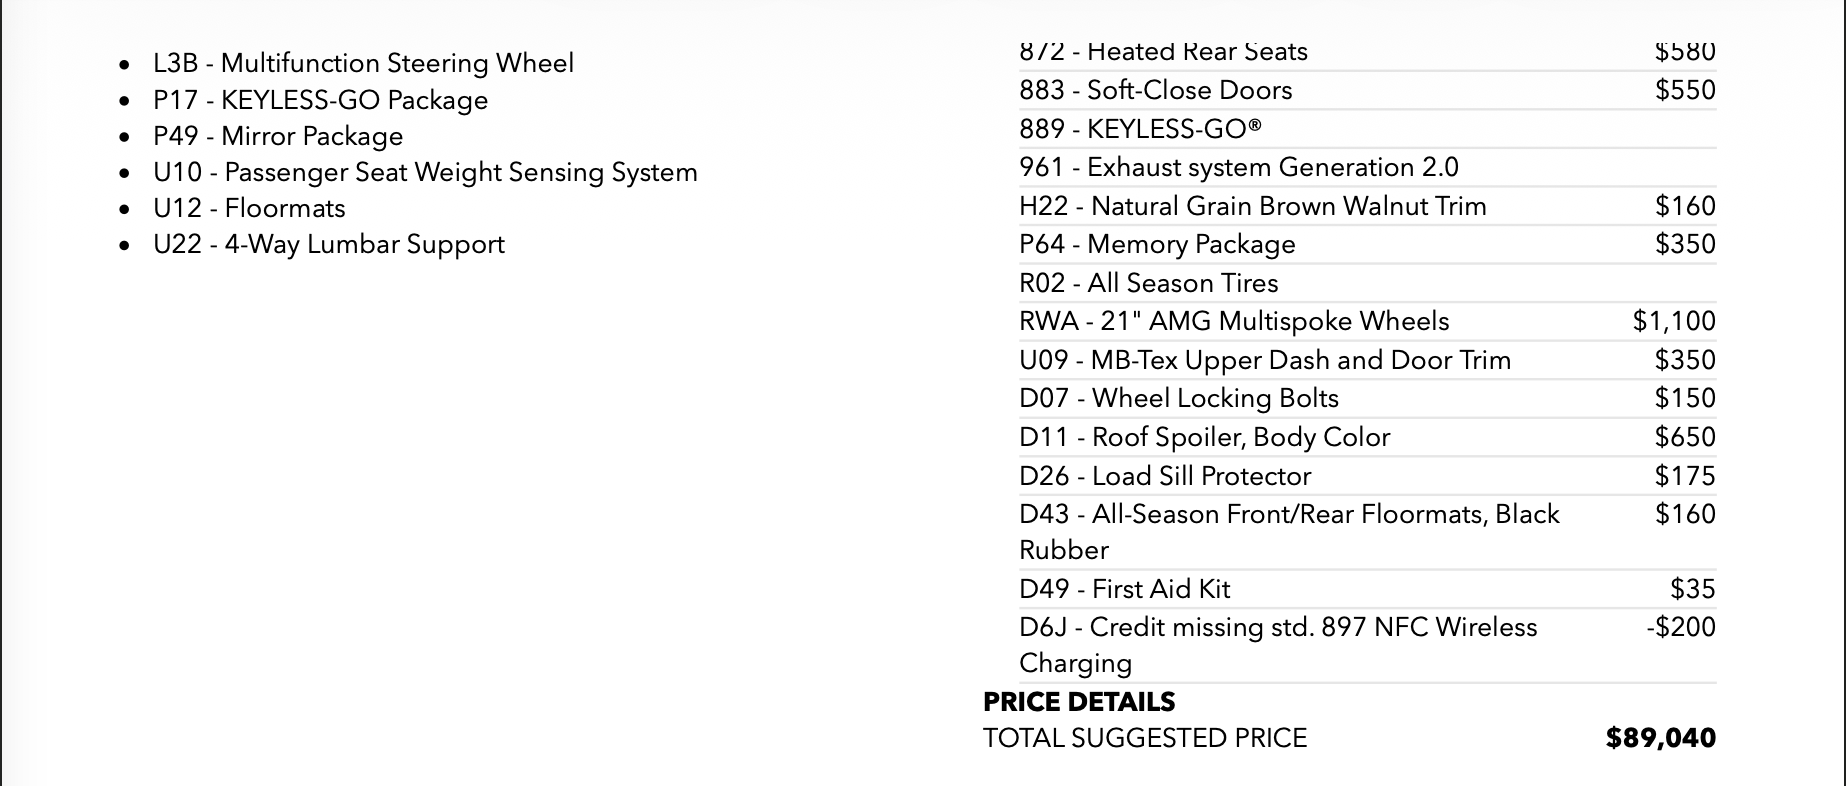Click the 883 Soft-Close Doors row
1846x786 pixels.
[1367, 90]
